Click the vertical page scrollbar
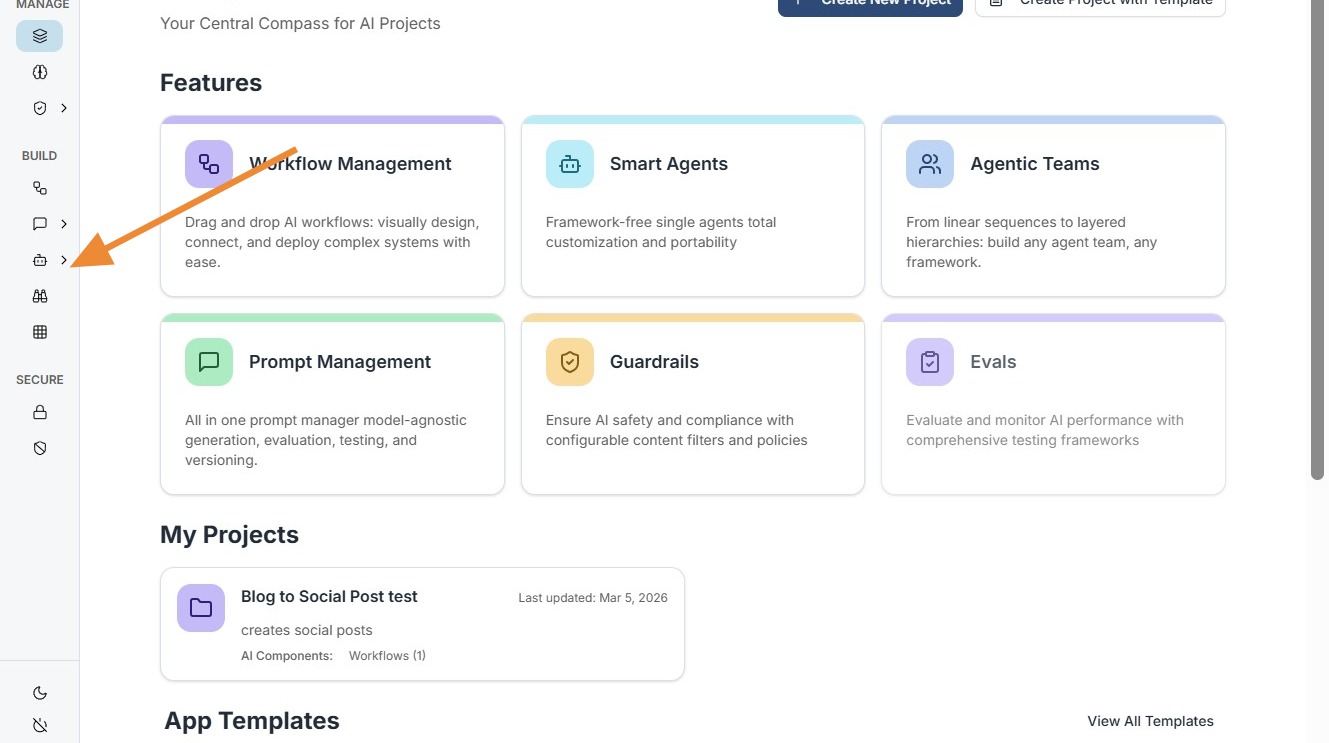This screenshot has height=743, width=1329. click(x=1318, y=240)
